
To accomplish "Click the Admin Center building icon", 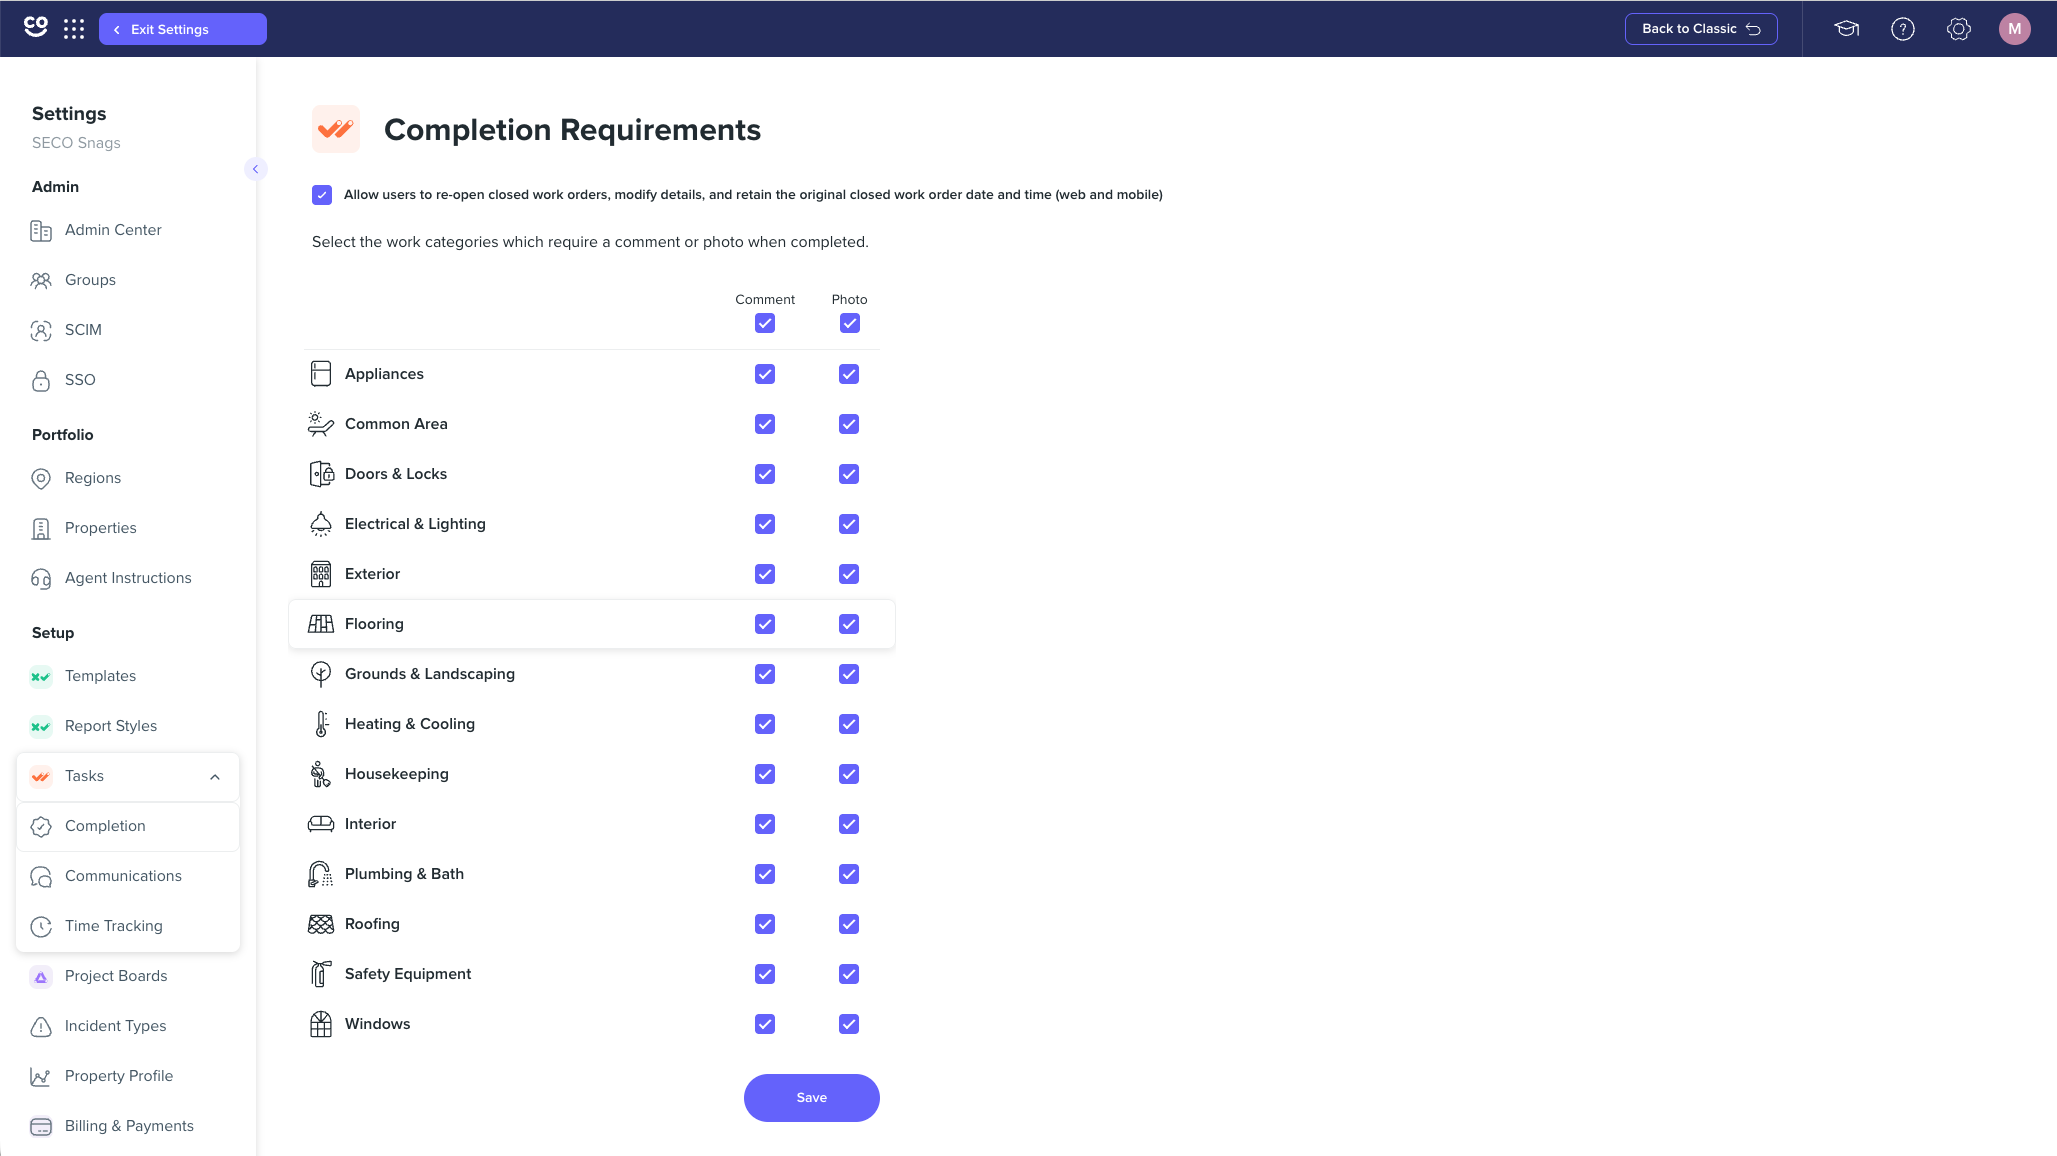I will [x=41, y=231].
